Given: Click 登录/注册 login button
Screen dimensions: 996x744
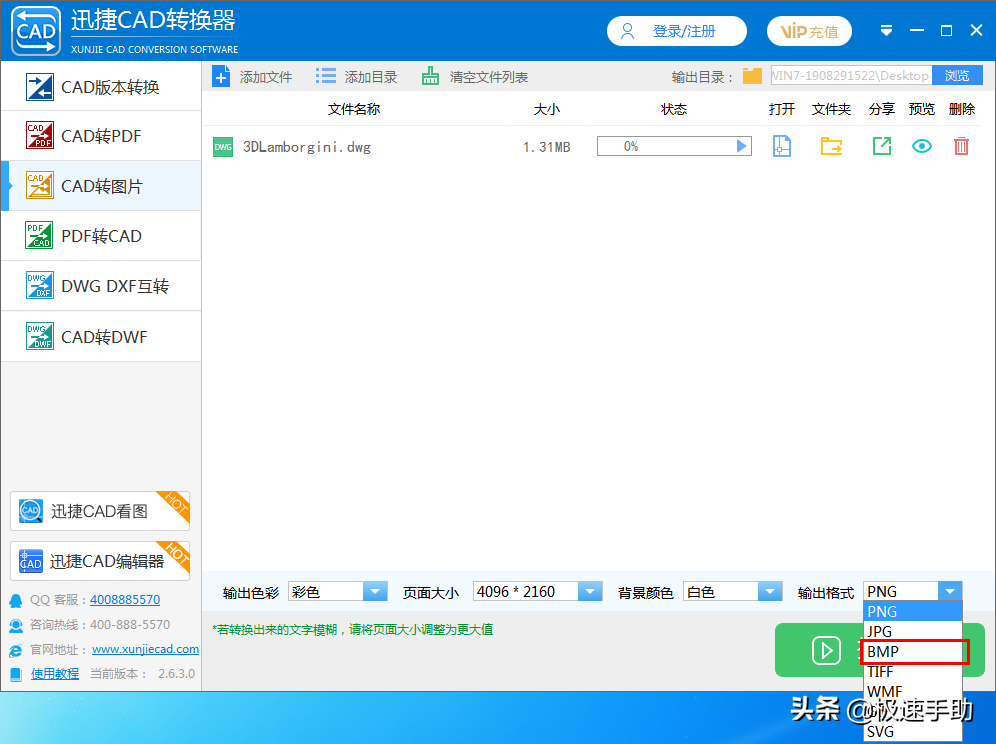Looking at the screenshot, I should (676, 31).
